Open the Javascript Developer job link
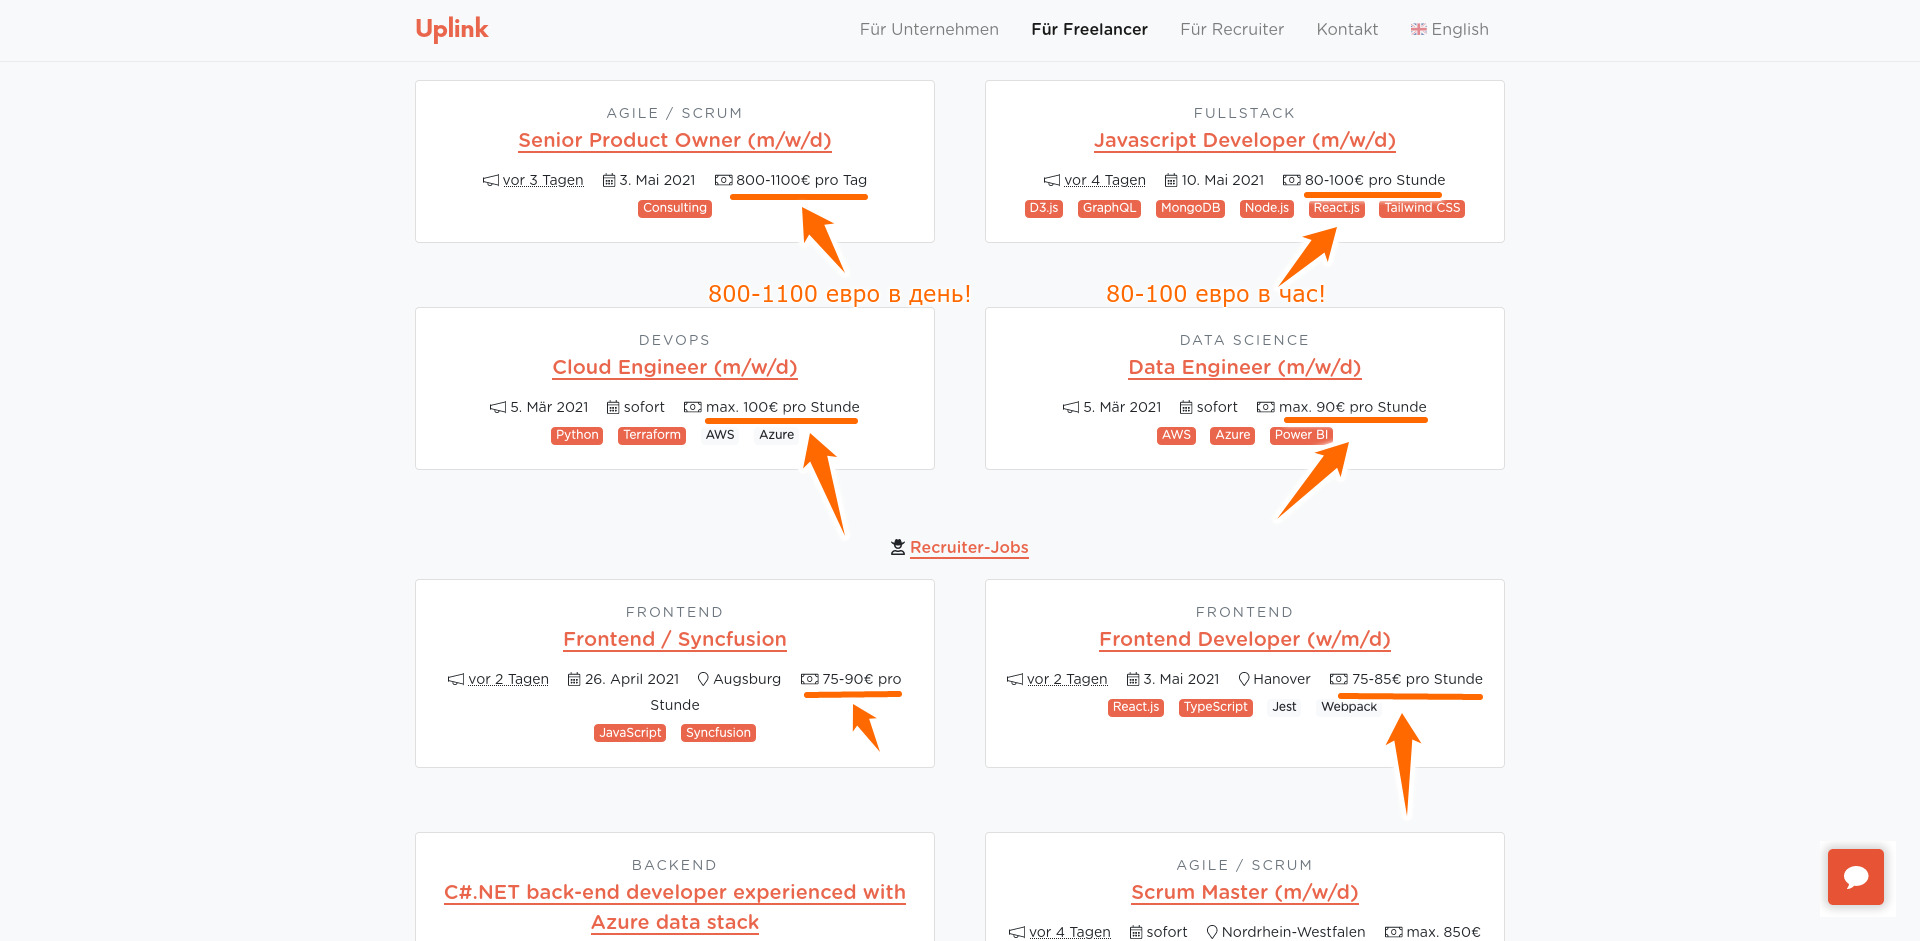The image size is (1920, 941). (x=1244, y=140)
